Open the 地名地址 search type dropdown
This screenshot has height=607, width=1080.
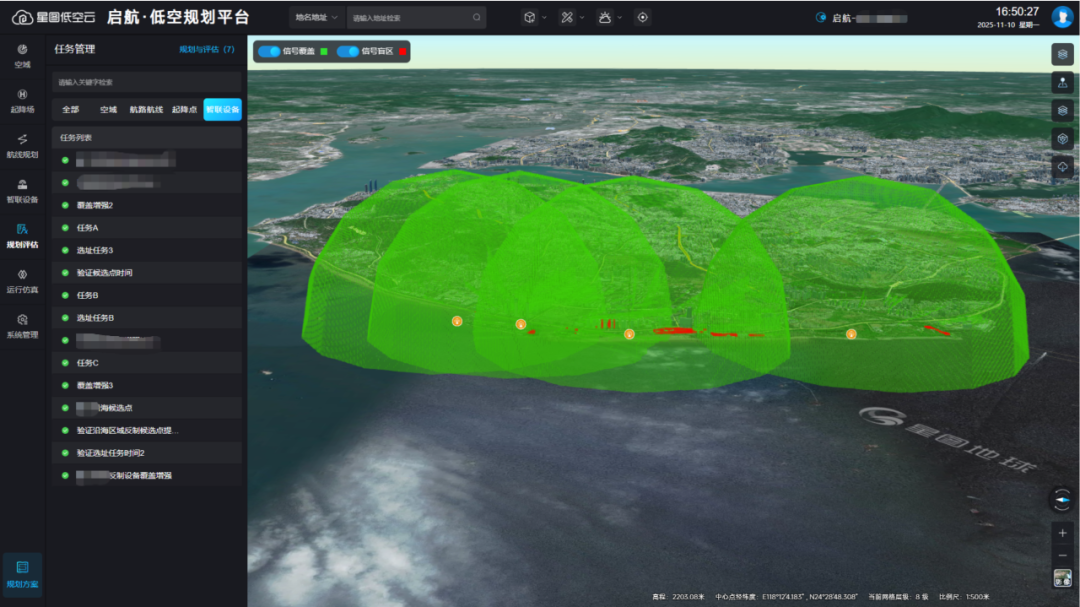point(317,18)
